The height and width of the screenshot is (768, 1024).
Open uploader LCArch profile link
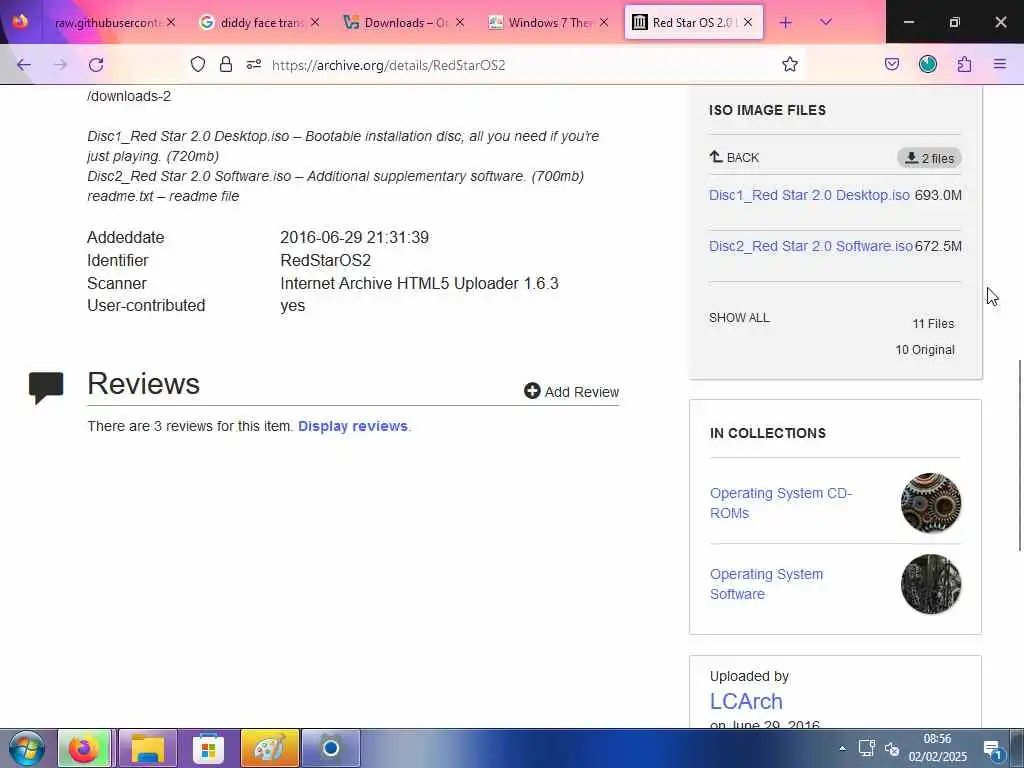[x=746, y=701]
